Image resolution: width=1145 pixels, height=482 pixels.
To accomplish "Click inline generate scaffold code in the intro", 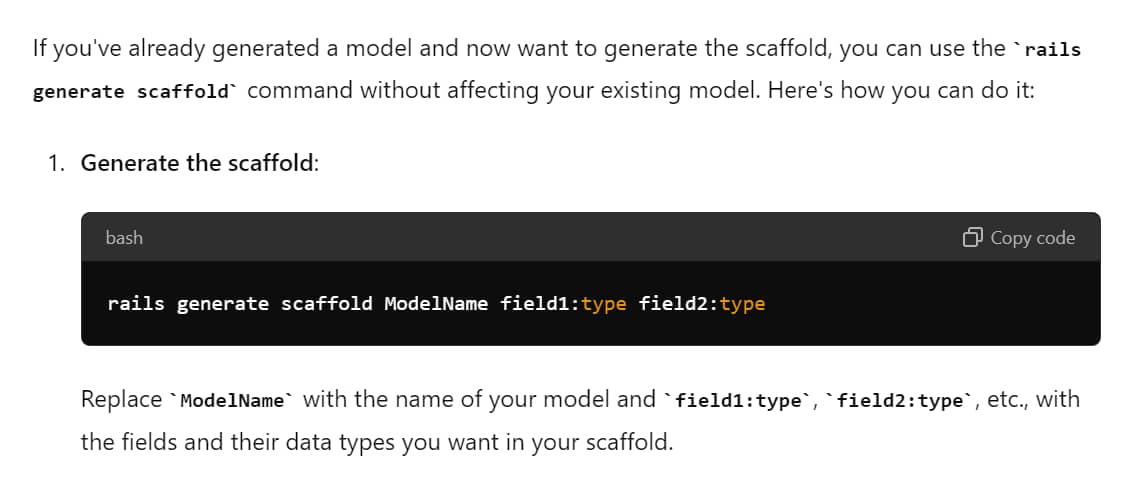I will tap(134, 92).
